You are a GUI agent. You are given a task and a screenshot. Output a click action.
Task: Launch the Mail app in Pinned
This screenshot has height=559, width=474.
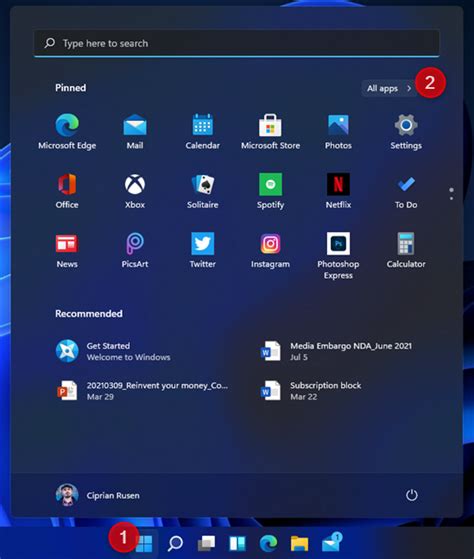coord(135,131)
